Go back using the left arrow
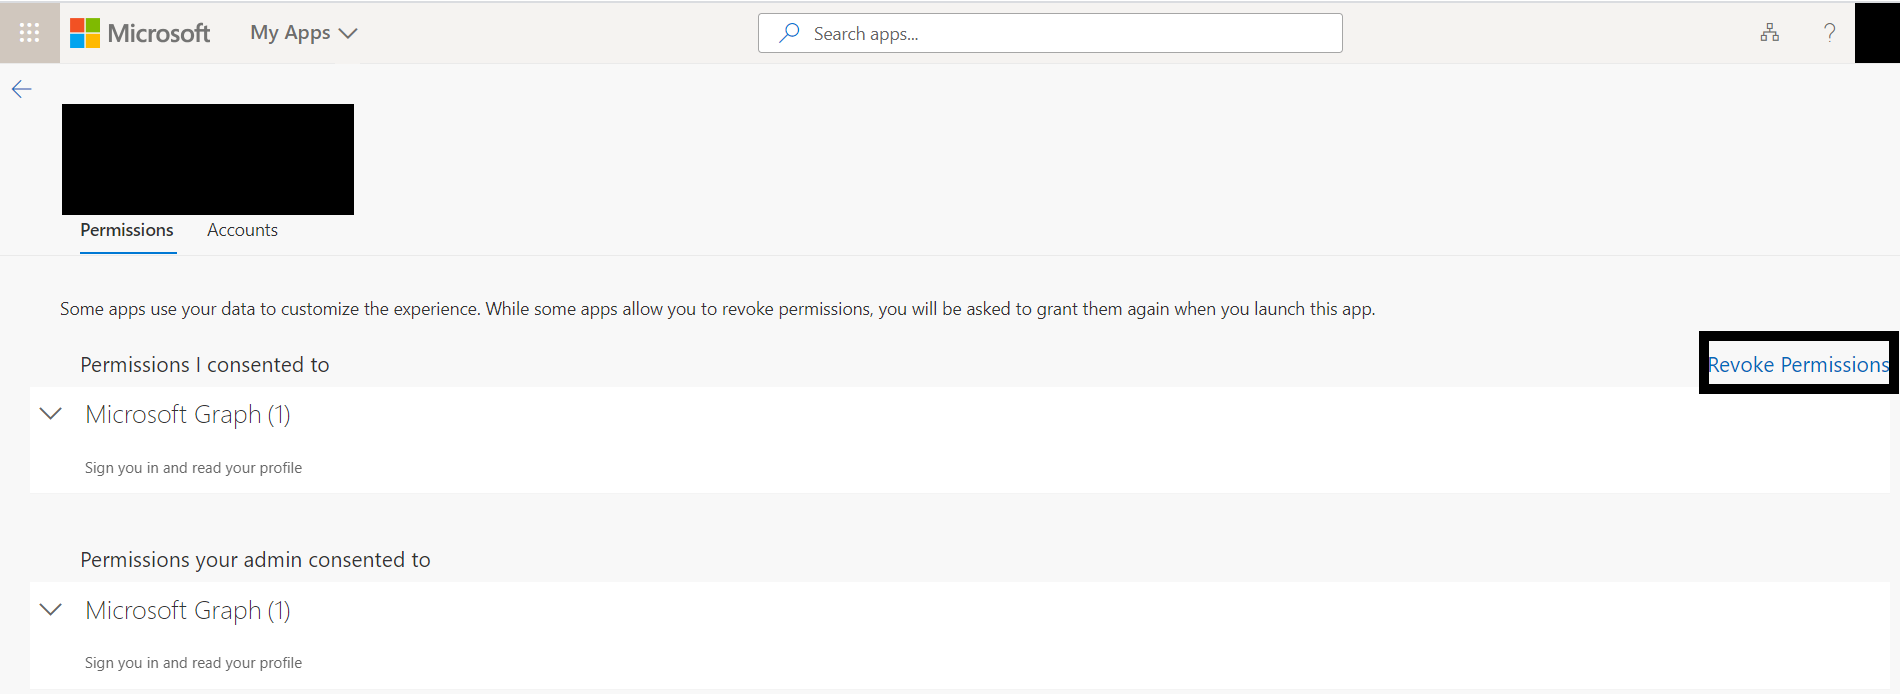This screenshot has height=694, width=1900. click(22, 89)
